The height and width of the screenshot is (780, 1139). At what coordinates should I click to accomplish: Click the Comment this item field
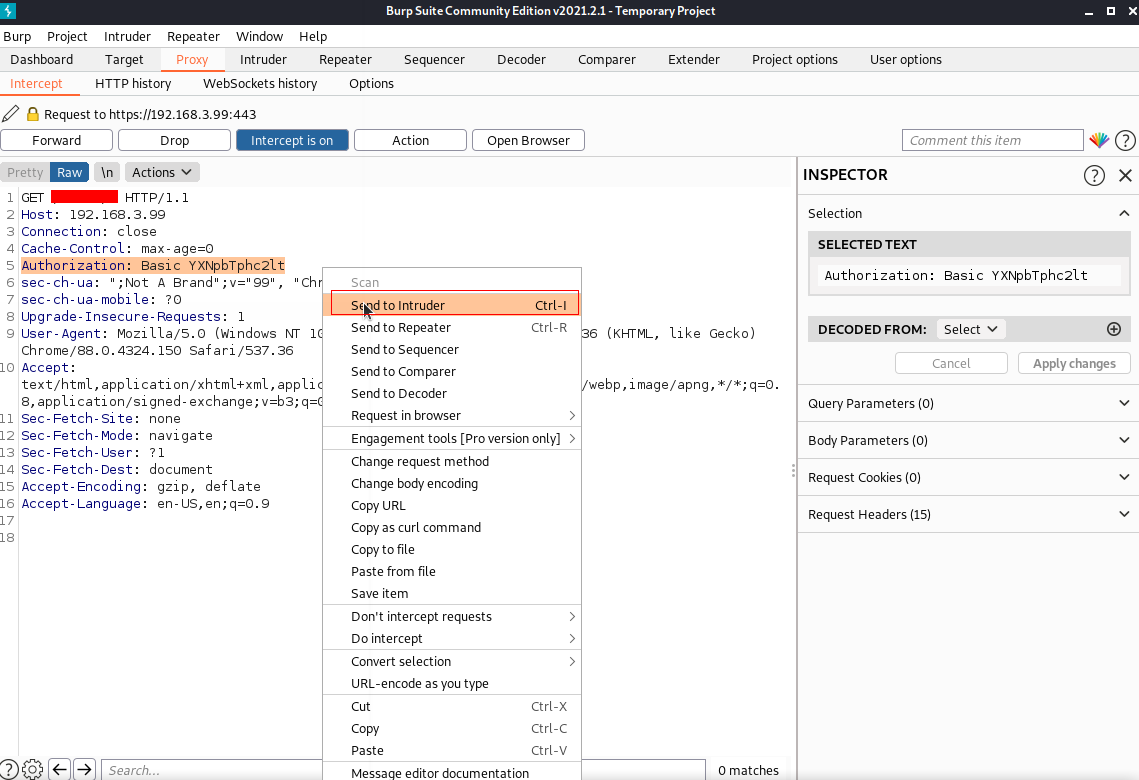coord(992,140)
